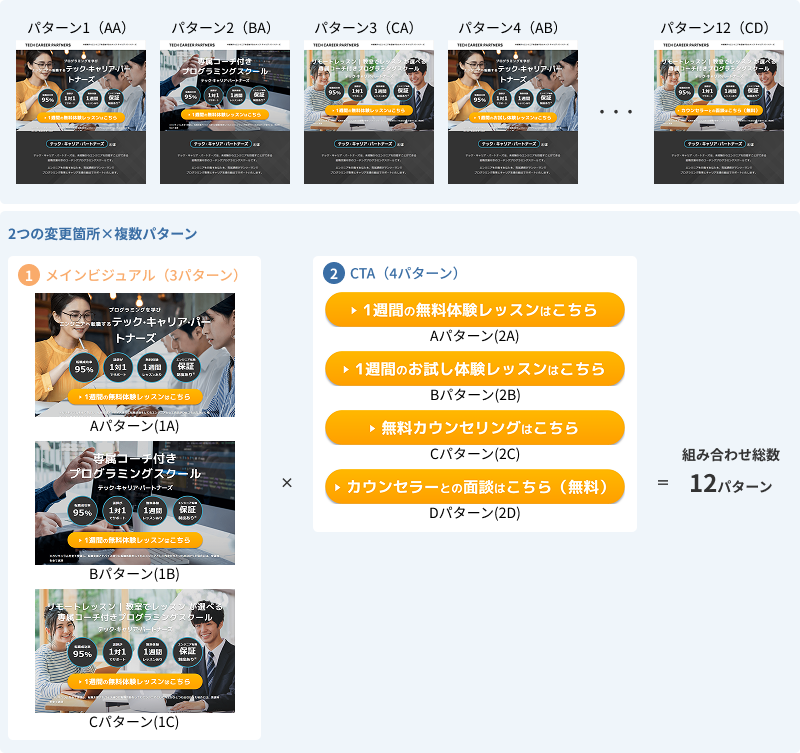The width and height of the screenshot is (800, 753).
Task: Click the orange CTA in パターン4 thumbnail
Action: coord(513,117)
